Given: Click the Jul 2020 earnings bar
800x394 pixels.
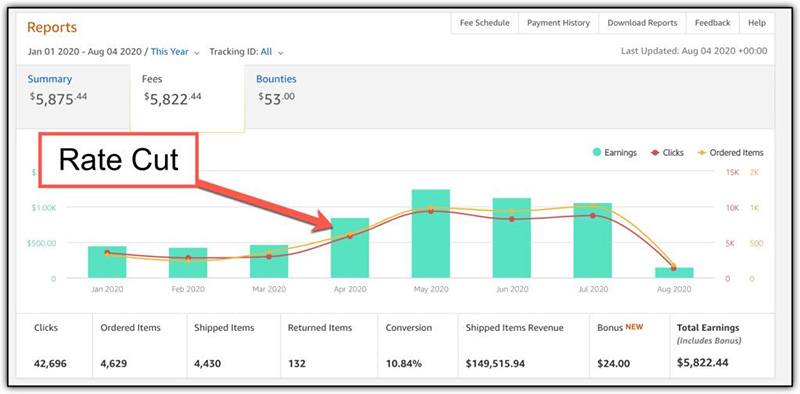Looking at the screenshot, I should pyautogui.click(x=593, y=240).
